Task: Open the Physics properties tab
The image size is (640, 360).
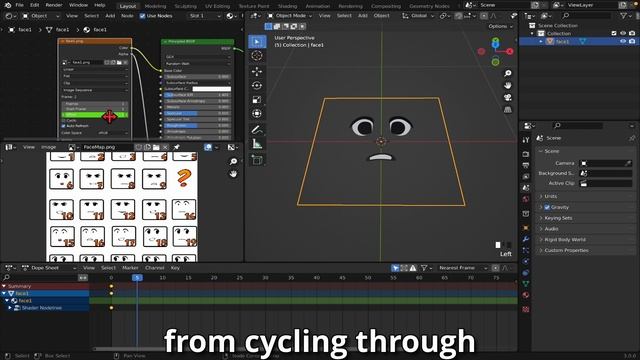Action: coord(526,261)
